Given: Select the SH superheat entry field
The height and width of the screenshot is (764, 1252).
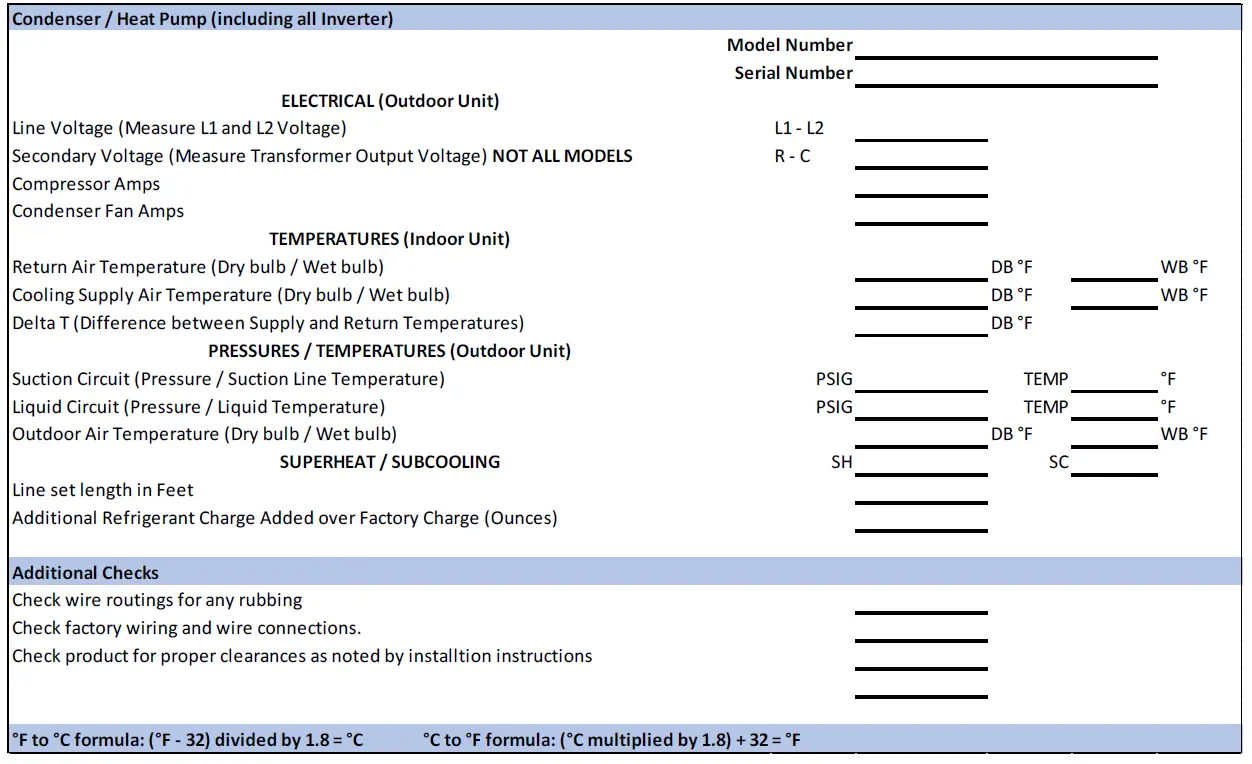Looking at the screenshot, I should click(x=920, y=472).
